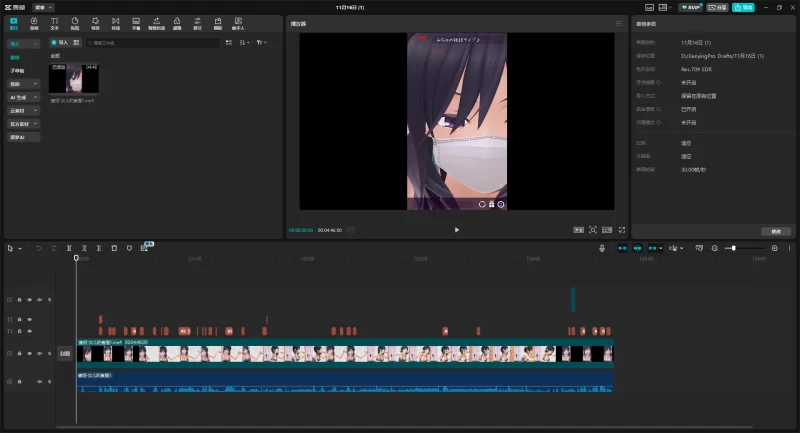Click the delete clip trash icon
Screen dimensions: 800x433
pyautogui.click(x=114, y=247)
